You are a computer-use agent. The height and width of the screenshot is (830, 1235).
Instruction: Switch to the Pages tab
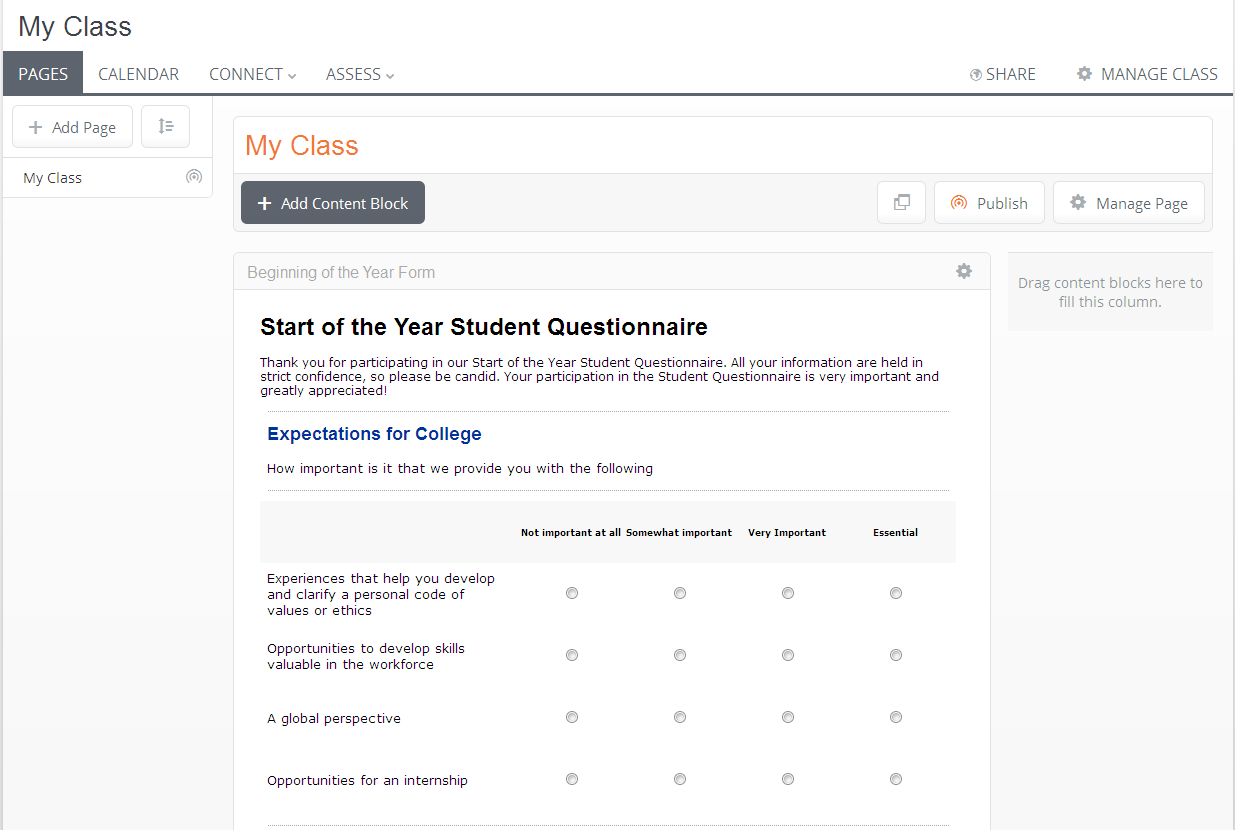(x=43, y=74)
